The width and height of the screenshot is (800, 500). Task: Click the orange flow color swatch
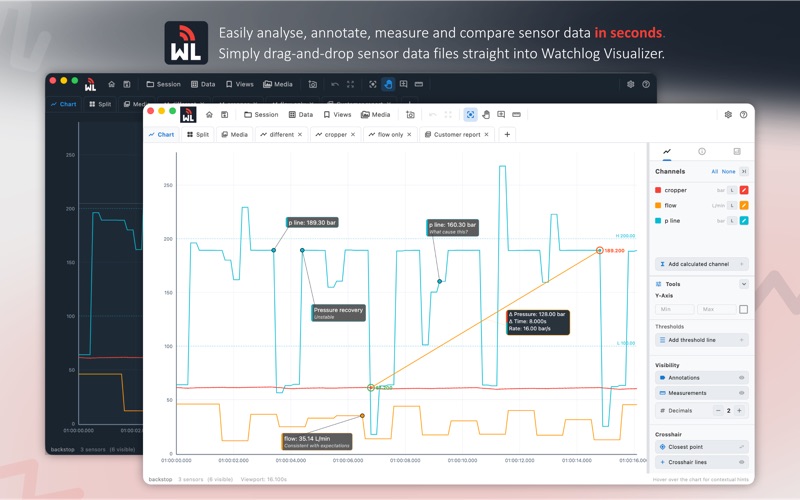658,206
